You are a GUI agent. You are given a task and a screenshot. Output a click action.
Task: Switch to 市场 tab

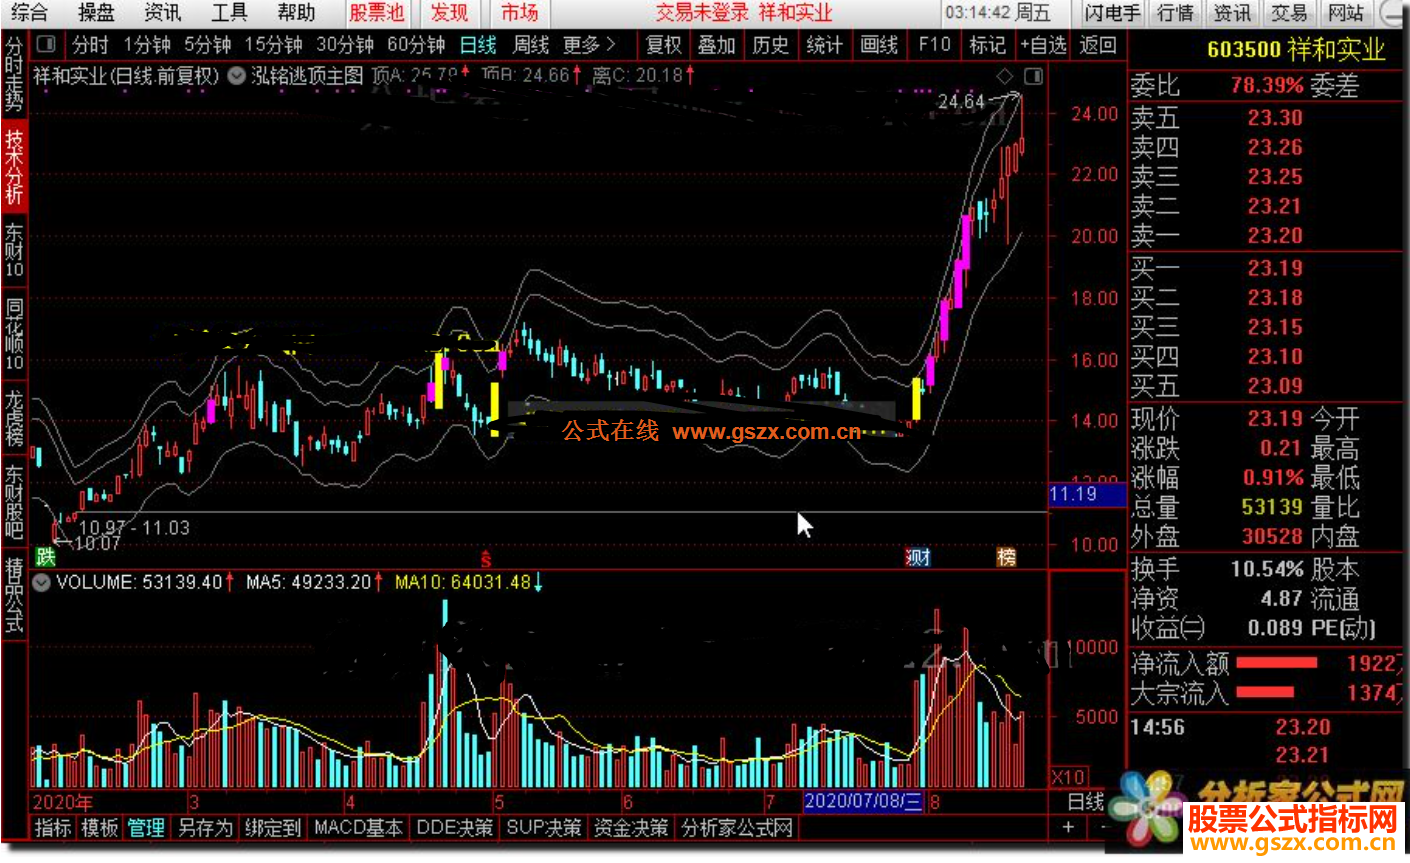[519, 13]
